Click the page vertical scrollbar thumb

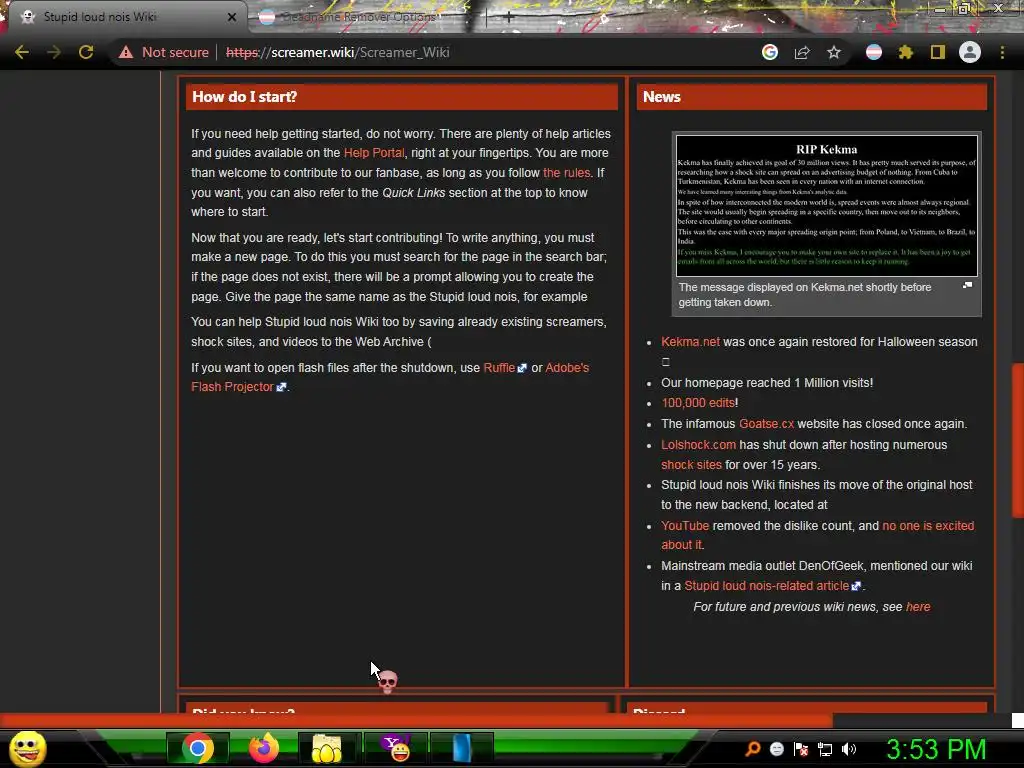point(1017,440)
